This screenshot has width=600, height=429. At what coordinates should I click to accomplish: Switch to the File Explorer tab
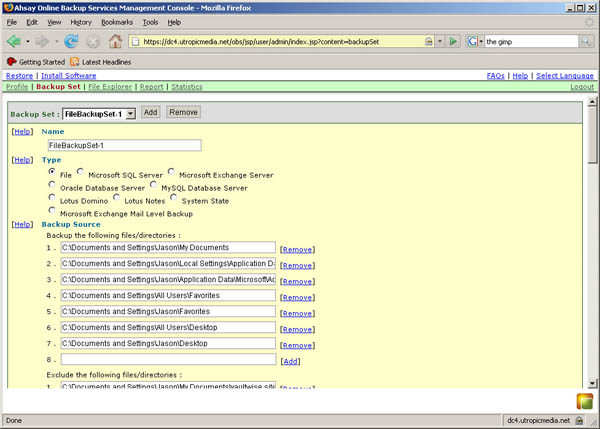tap(110, 87)
